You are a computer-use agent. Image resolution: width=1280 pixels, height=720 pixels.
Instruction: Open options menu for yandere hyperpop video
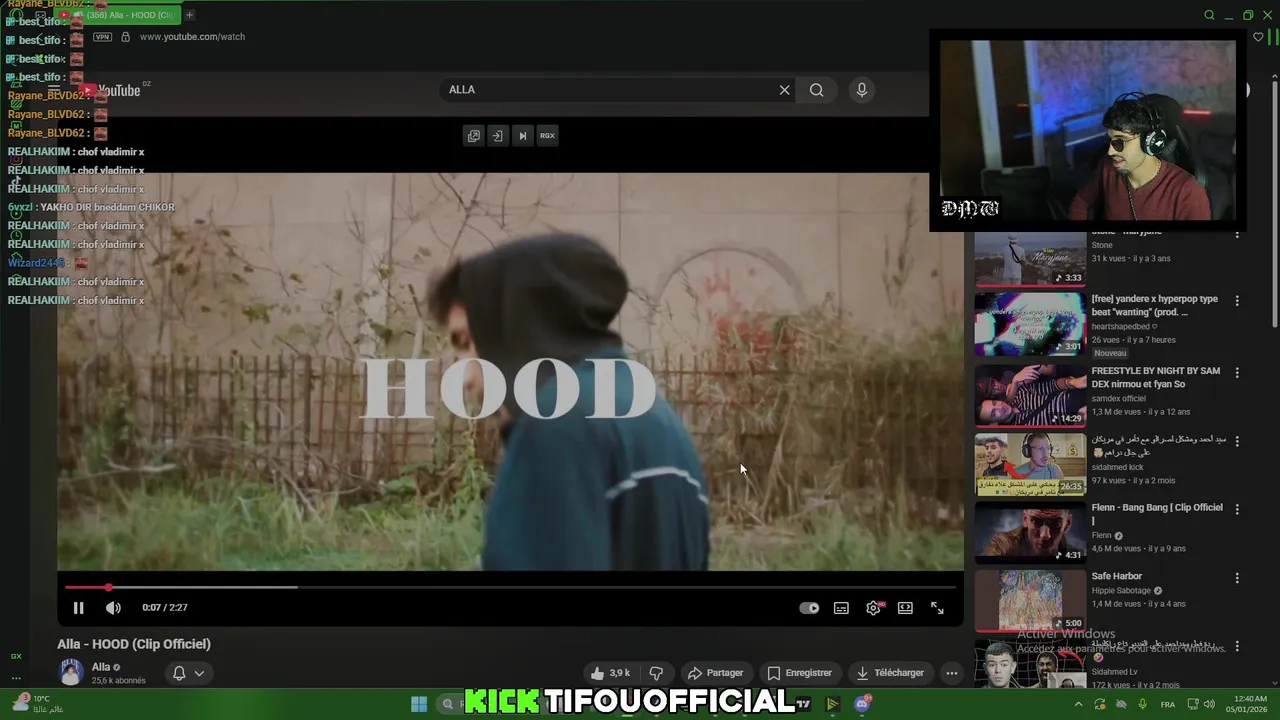point(1237,301)
